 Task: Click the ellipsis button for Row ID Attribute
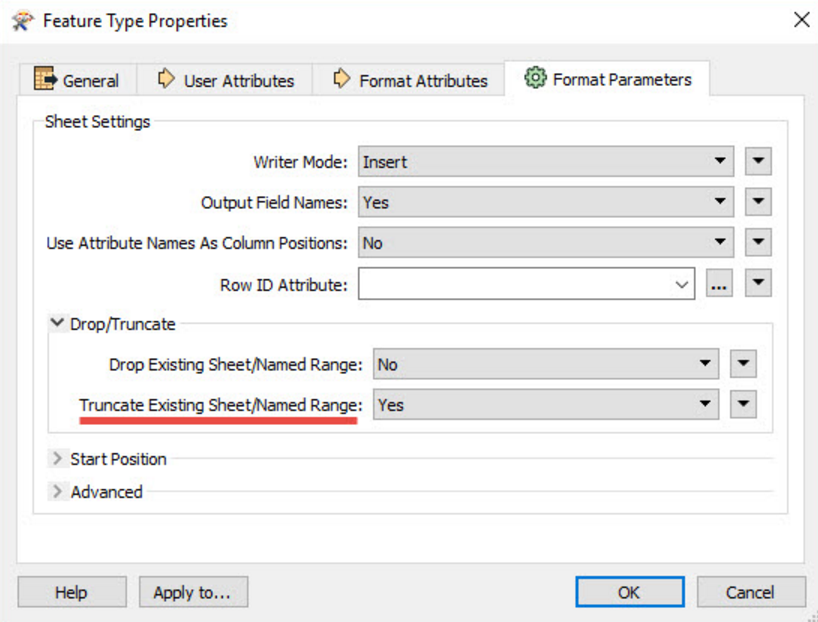[x=719, y=285]
